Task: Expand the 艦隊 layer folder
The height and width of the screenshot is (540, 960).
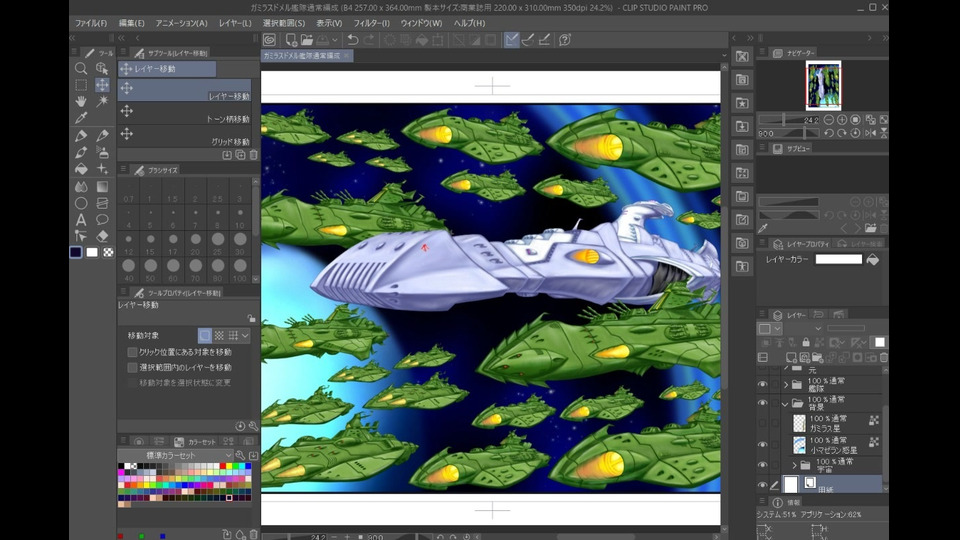Action: pyautogui.click(x=786, y=385)
